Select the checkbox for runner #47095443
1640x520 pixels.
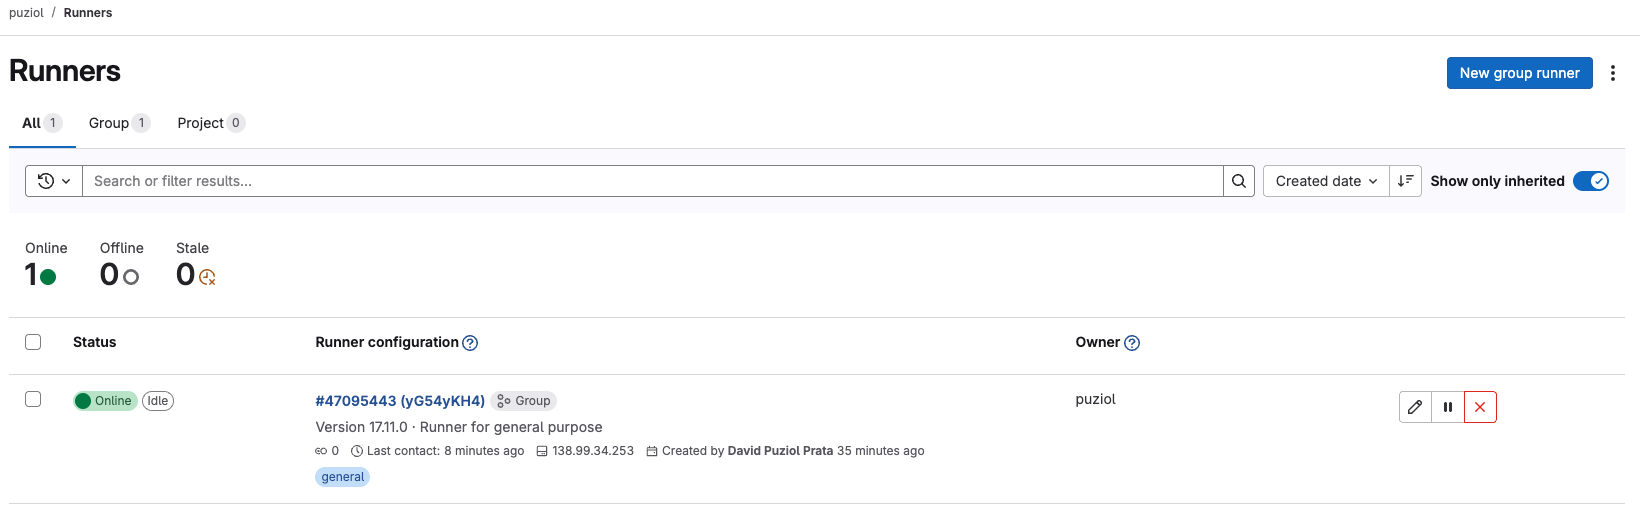[x=33, y=399]
